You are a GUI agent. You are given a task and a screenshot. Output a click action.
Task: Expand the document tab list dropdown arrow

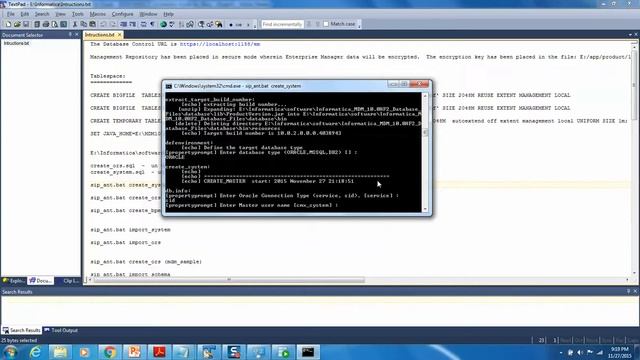point(630,35)
